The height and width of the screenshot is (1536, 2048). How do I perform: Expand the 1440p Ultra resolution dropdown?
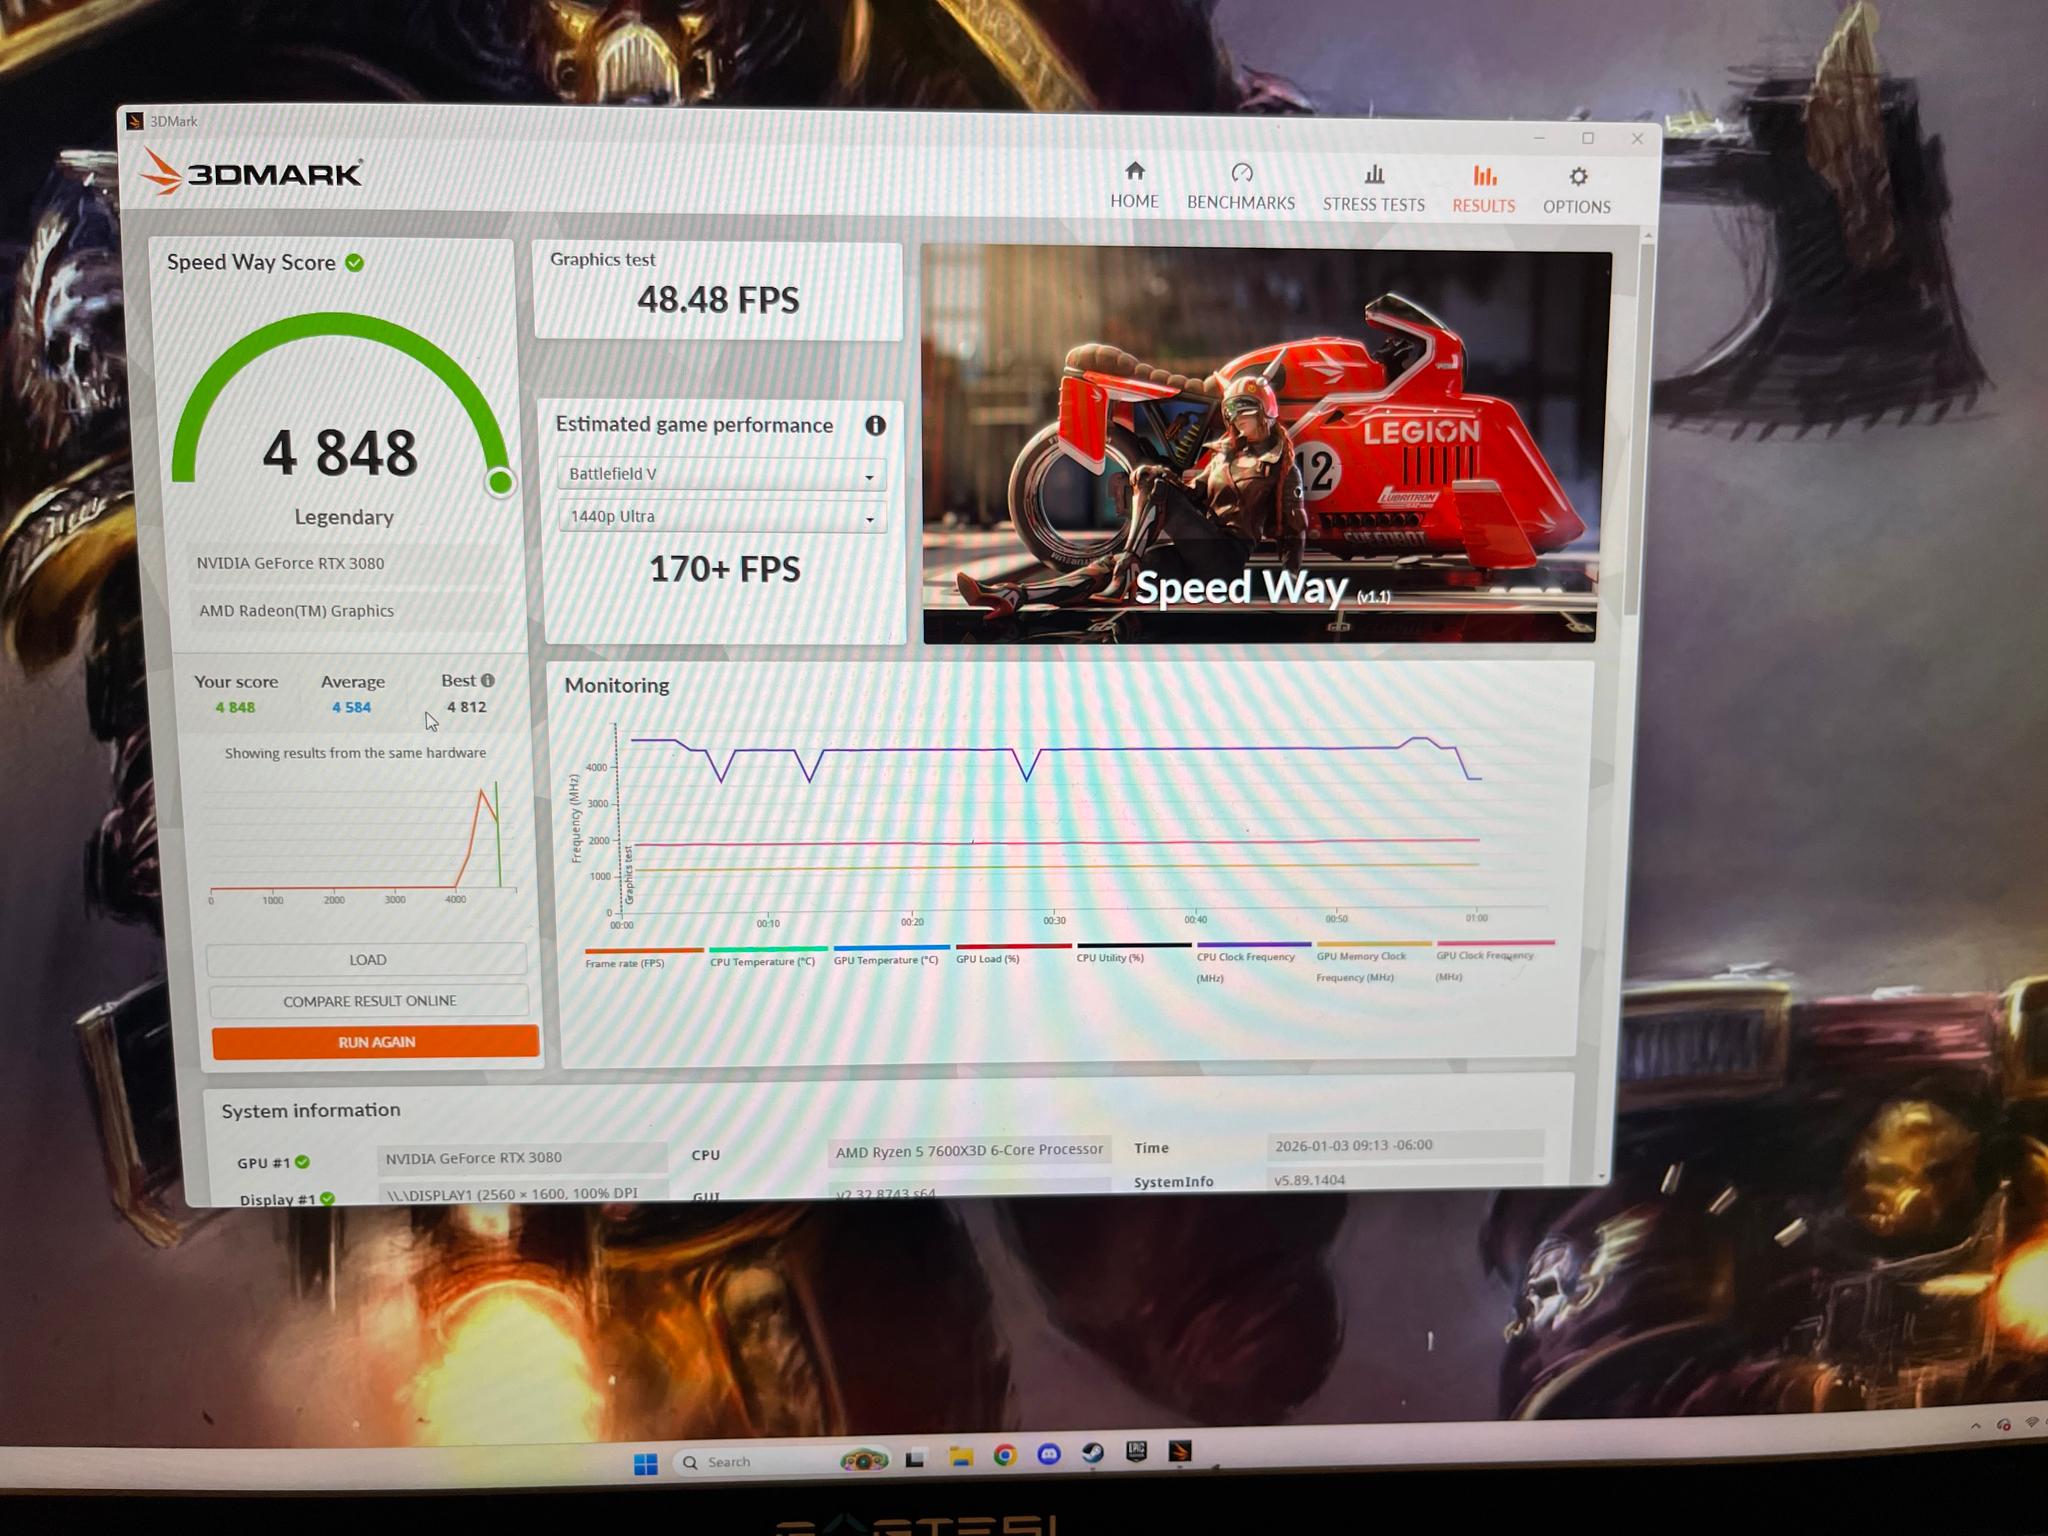[722, 517]
